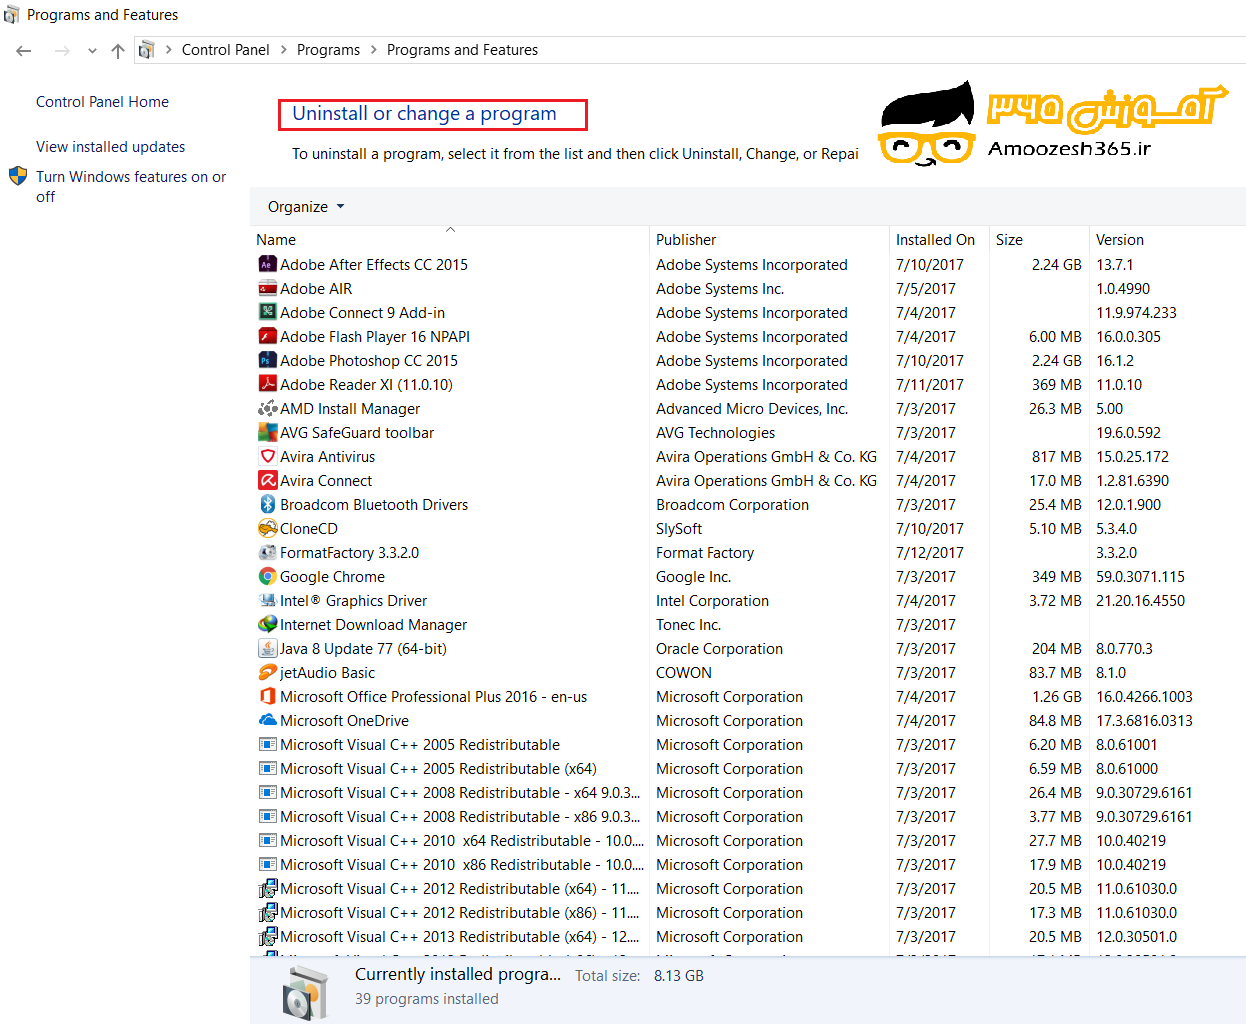The height and width of the screenshot is (1024, 1246).
Task: Go to Programs breadcrumb
Action: click(x=328, y=49)
